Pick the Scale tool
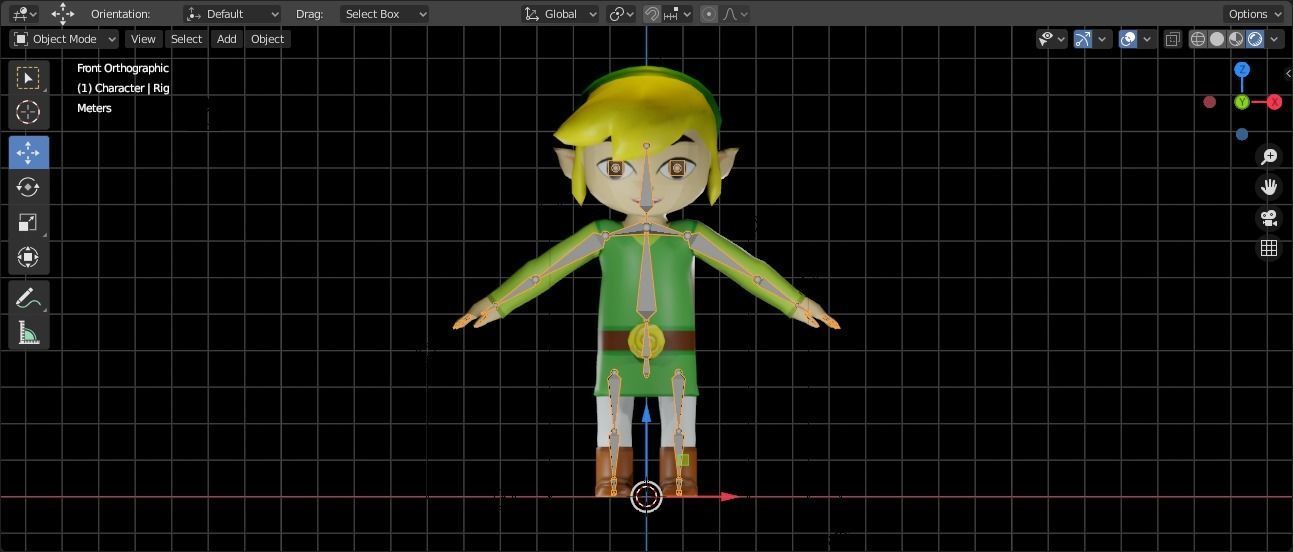This screenshot has width=1293, height=552. click(x=28, y=222)
